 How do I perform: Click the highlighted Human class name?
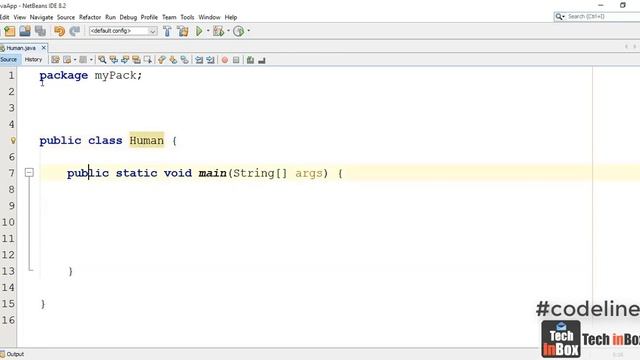coord(147,140)
